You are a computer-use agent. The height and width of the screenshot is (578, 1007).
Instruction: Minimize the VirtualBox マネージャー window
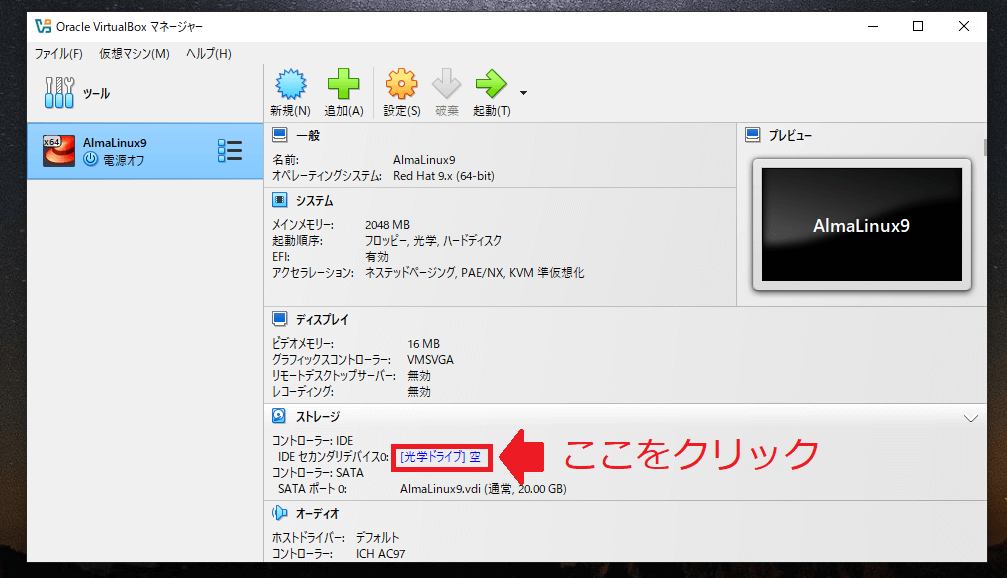873,26
